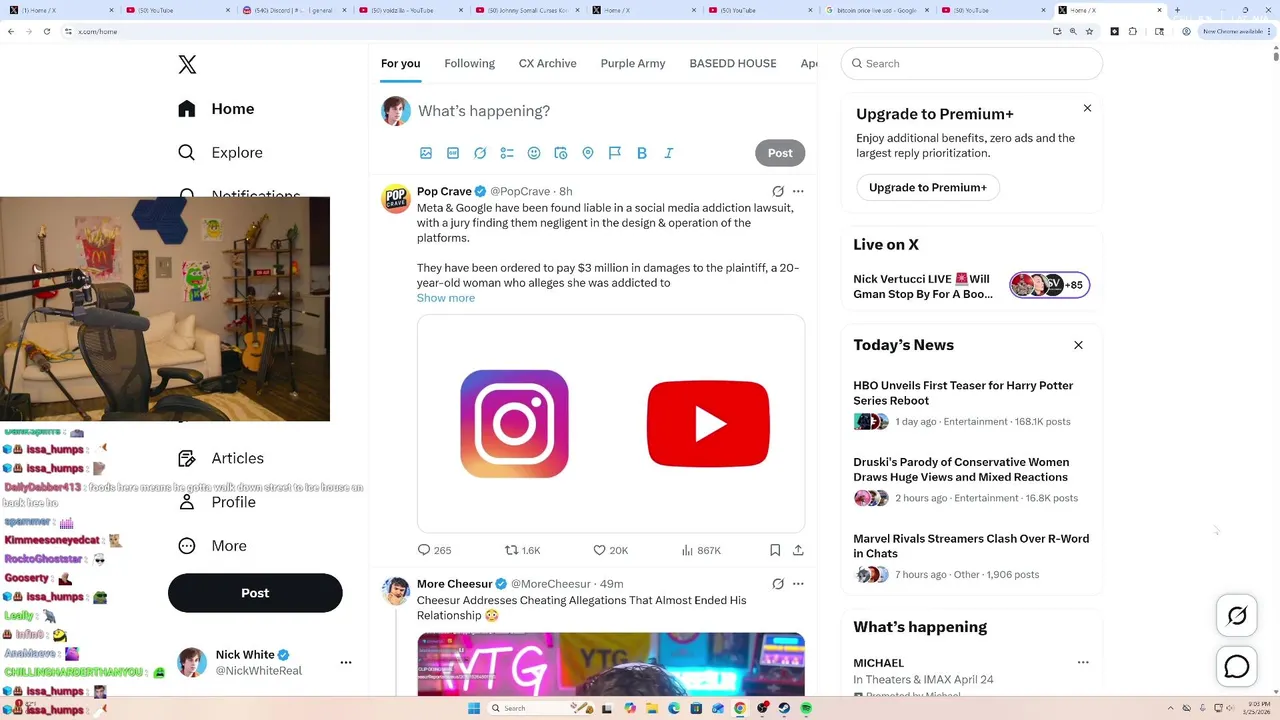Open the More menu in the sidebar
Screen dimensions: 1280x720
(212, 546)
